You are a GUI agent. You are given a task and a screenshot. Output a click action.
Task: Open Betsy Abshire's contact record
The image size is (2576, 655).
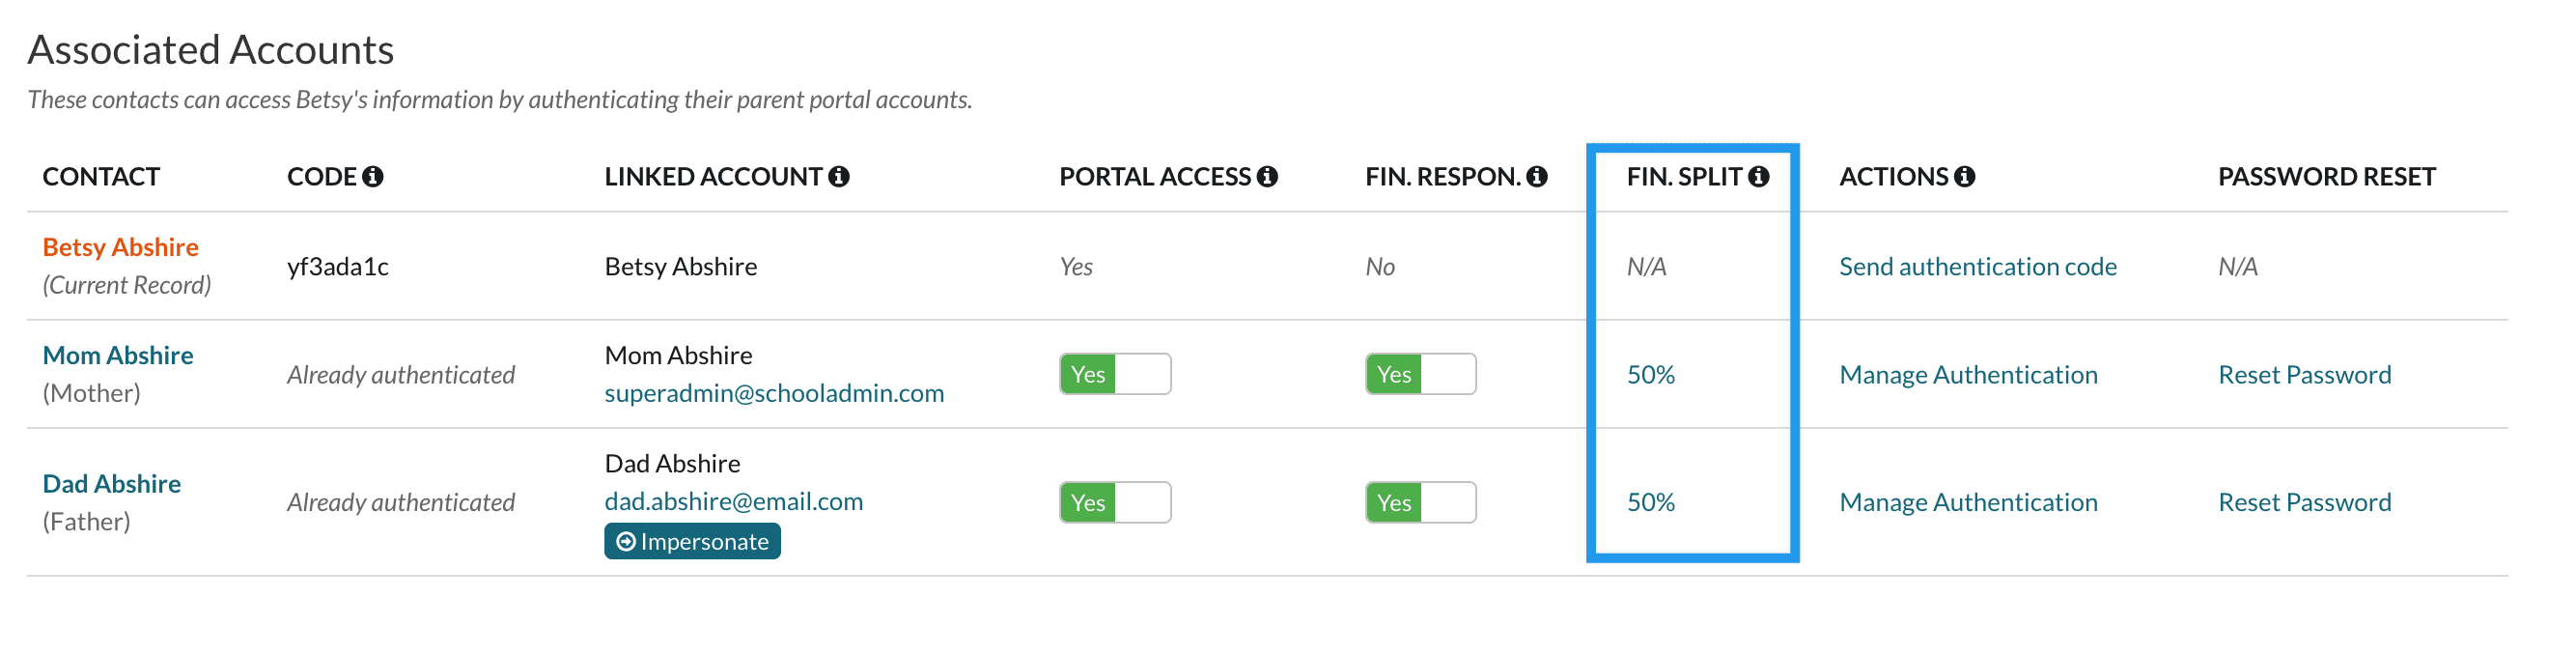coord(120,247)
